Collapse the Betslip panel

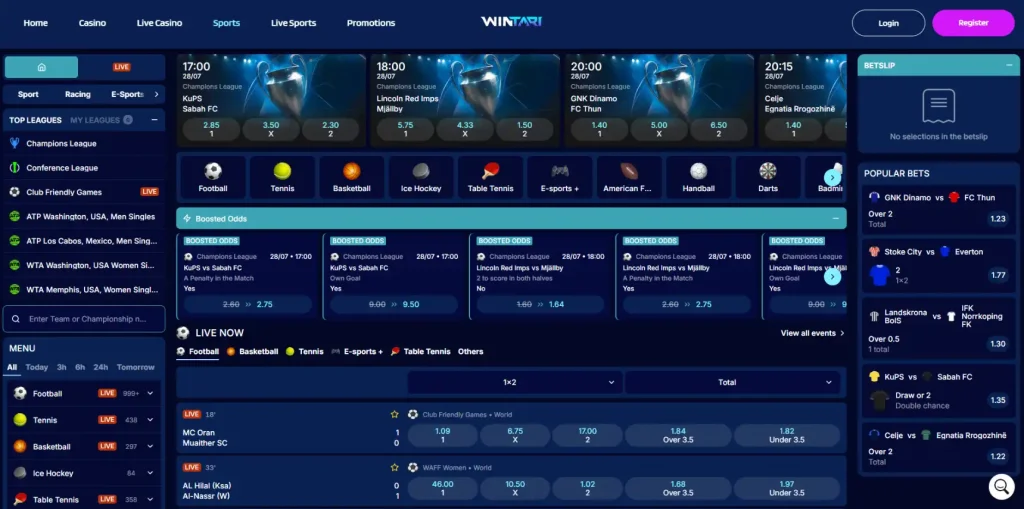point(1009,65)
